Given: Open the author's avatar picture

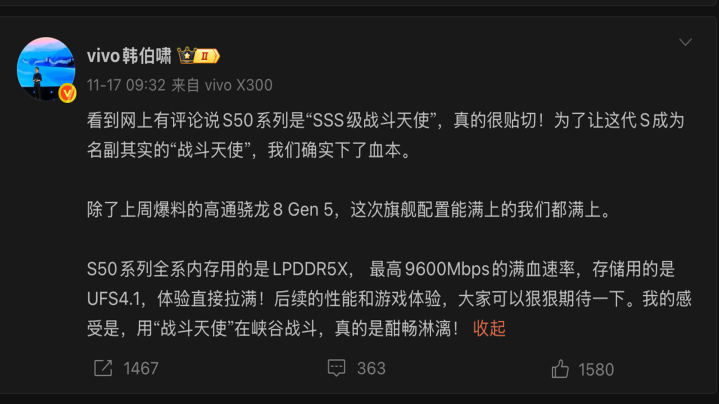Looking at the screenshot, I should [46, 68].
